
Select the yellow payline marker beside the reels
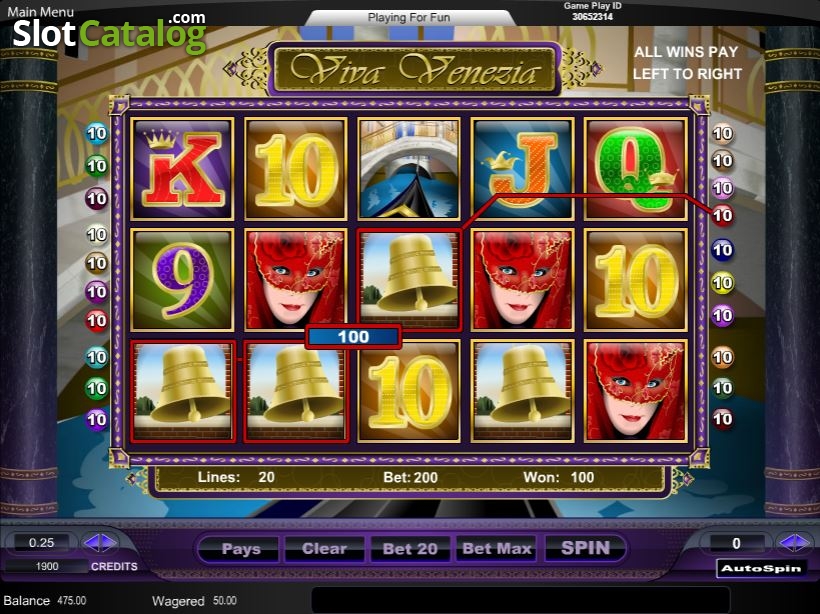722,283
